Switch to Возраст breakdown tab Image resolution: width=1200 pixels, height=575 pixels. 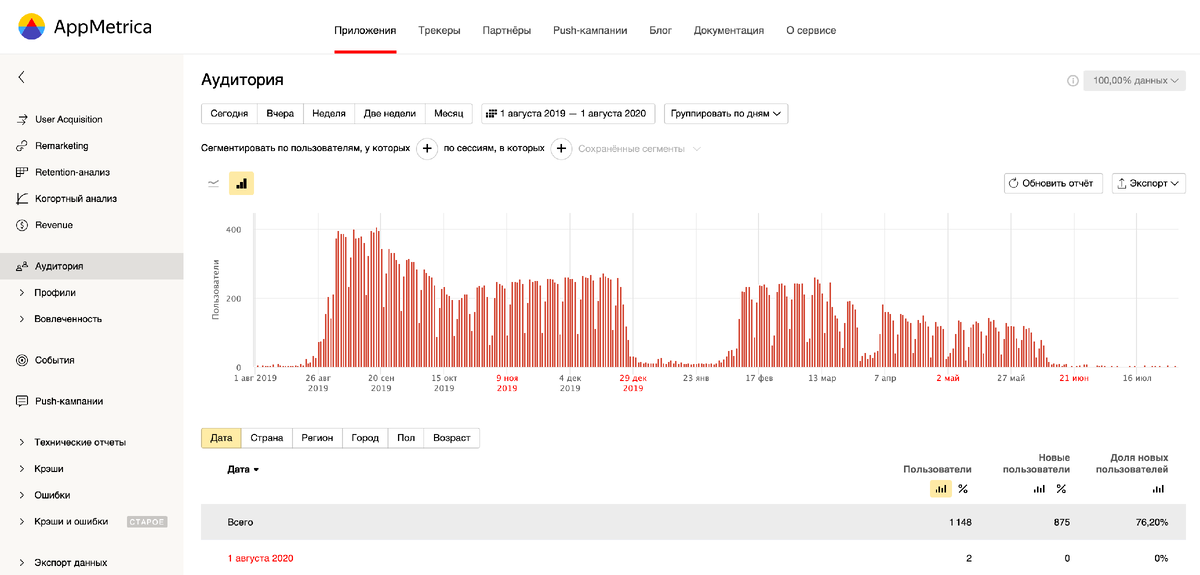click(452, 438)
